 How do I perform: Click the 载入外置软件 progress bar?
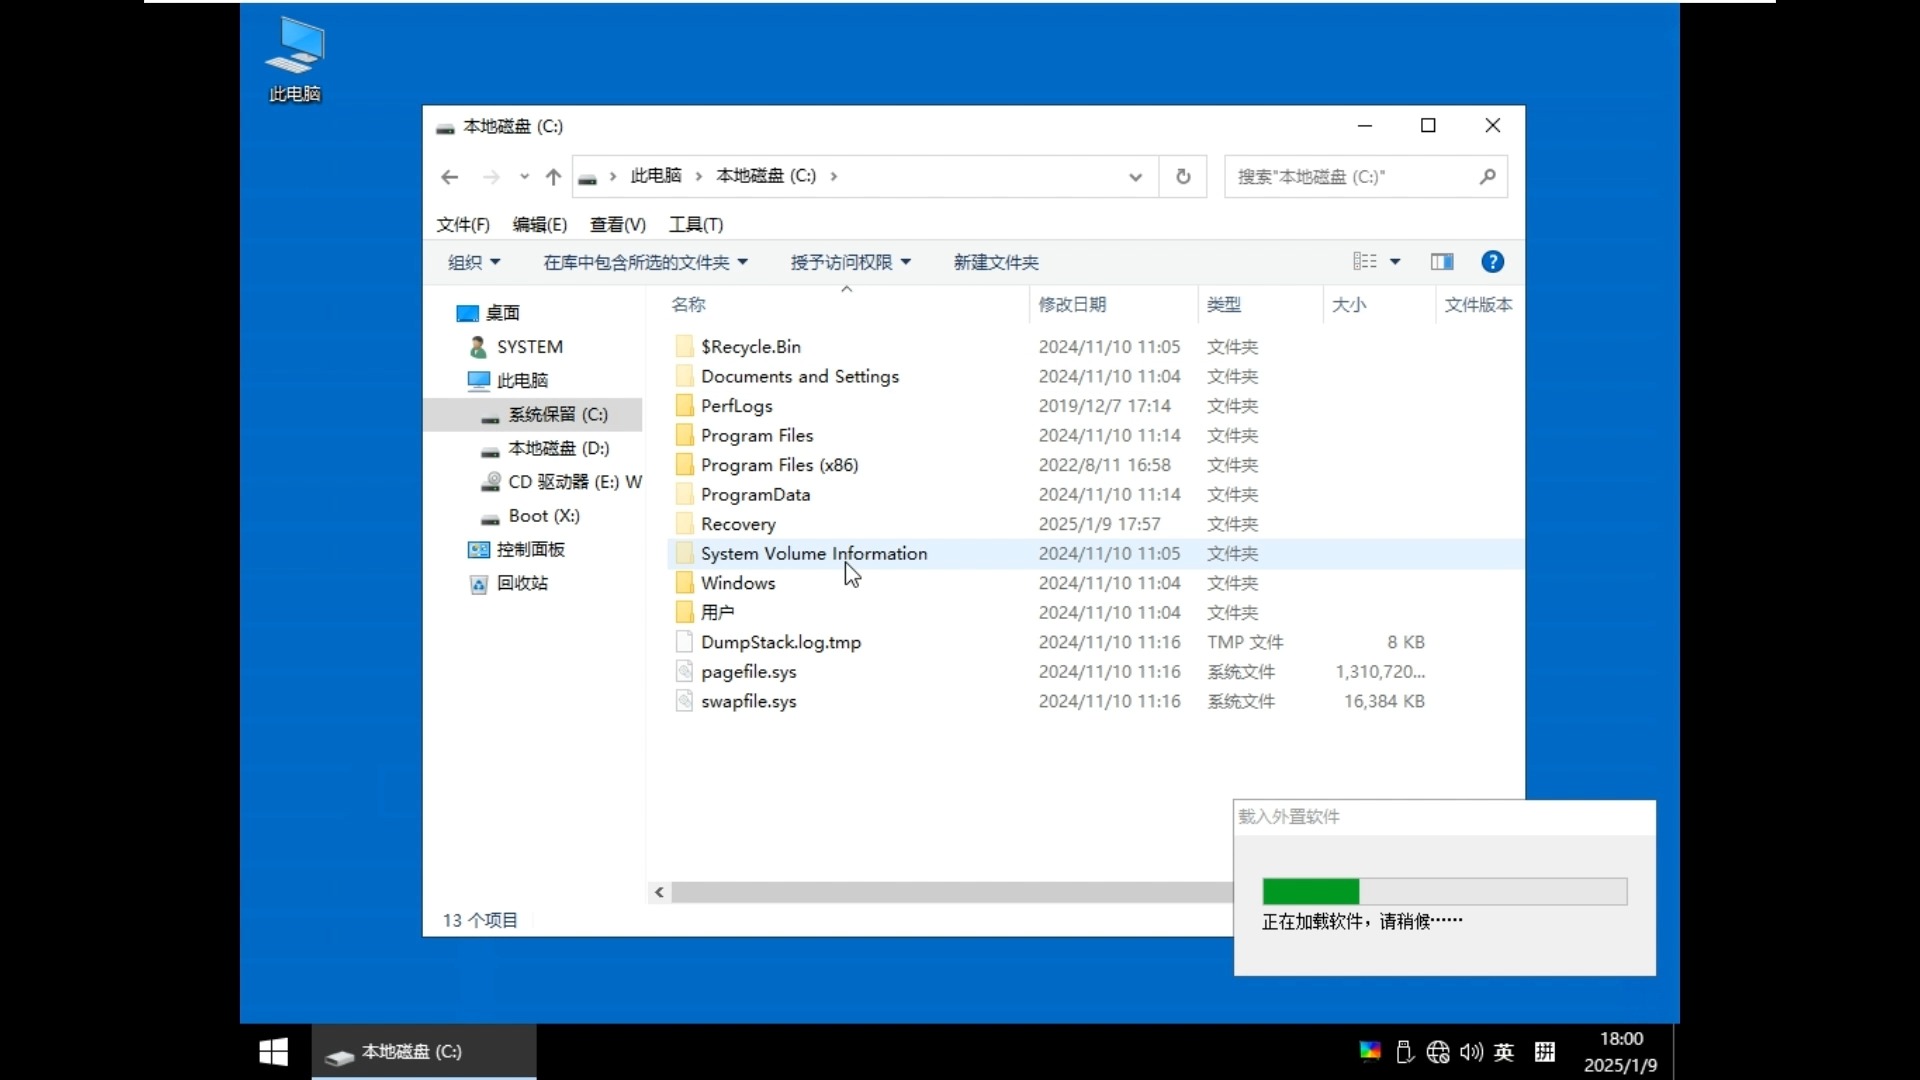(1444, 891)
